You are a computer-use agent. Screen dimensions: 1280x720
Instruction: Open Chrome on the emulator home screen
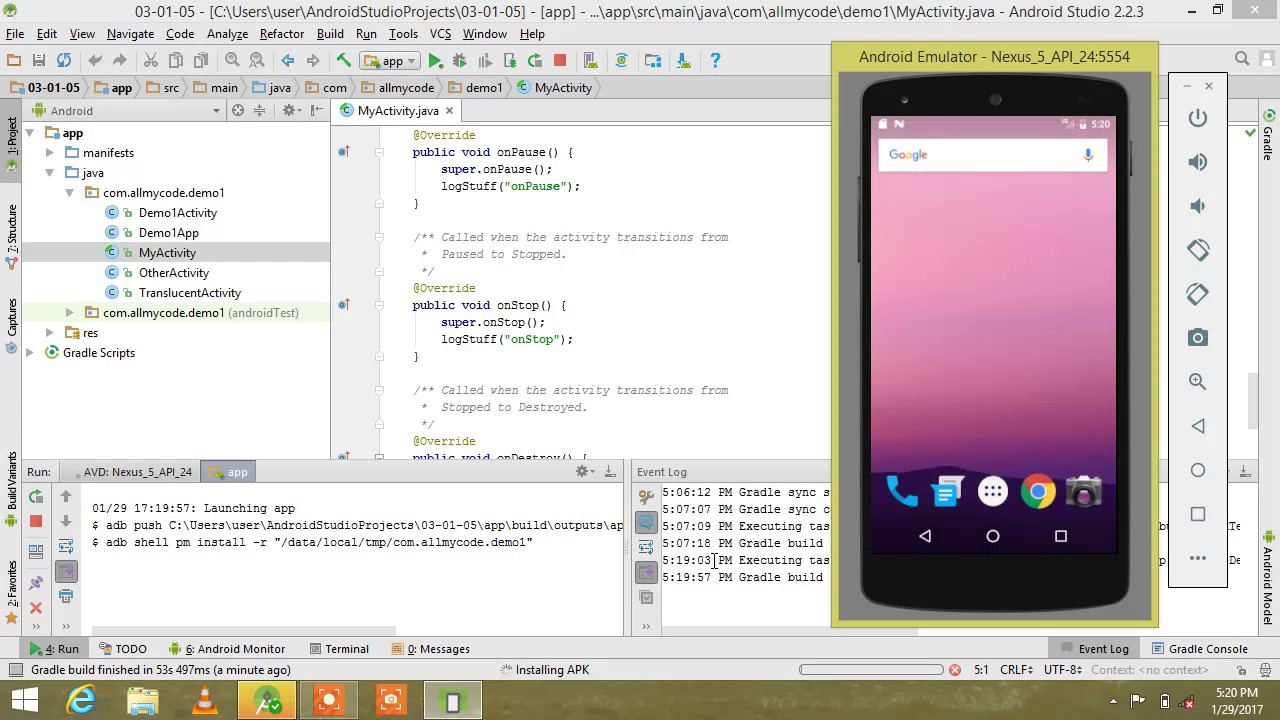(x=1038, y=491)
